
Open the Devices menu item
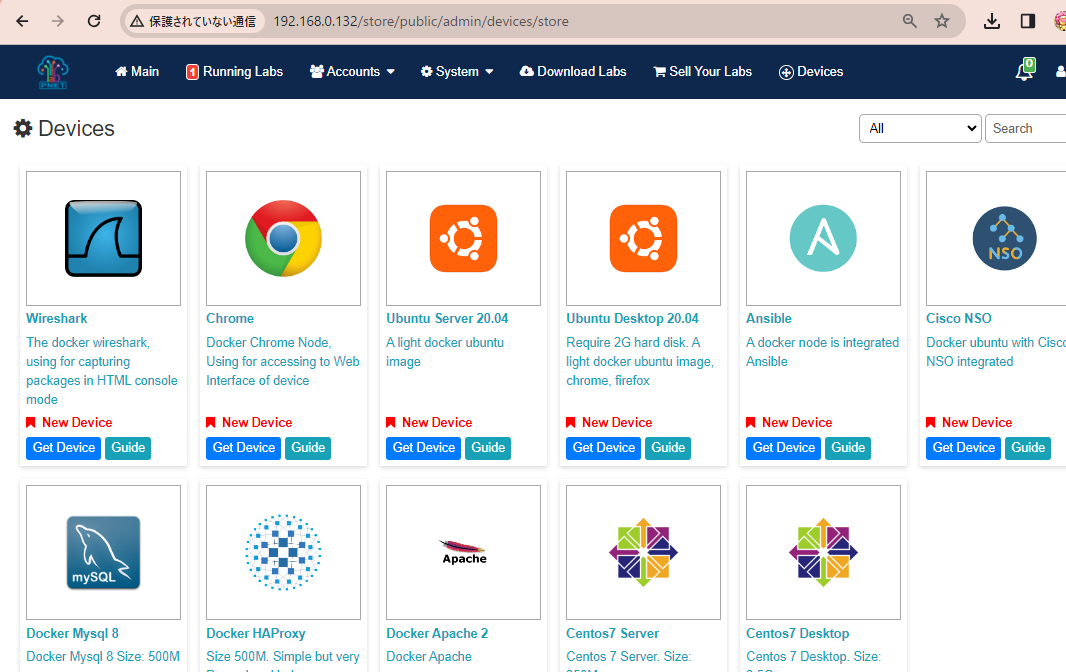811,71
